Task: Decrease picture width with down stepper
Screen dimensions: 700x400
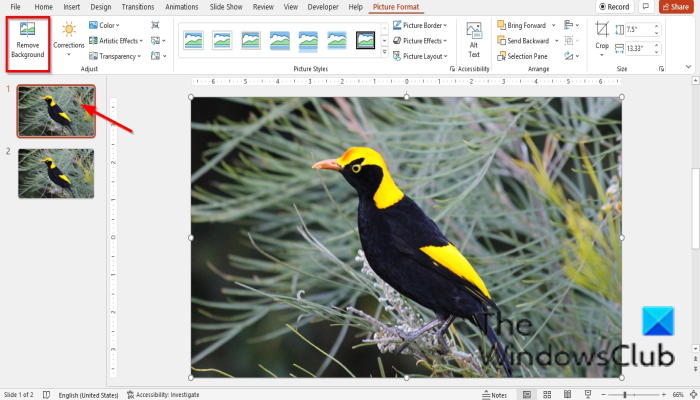Action: point(656,51)
